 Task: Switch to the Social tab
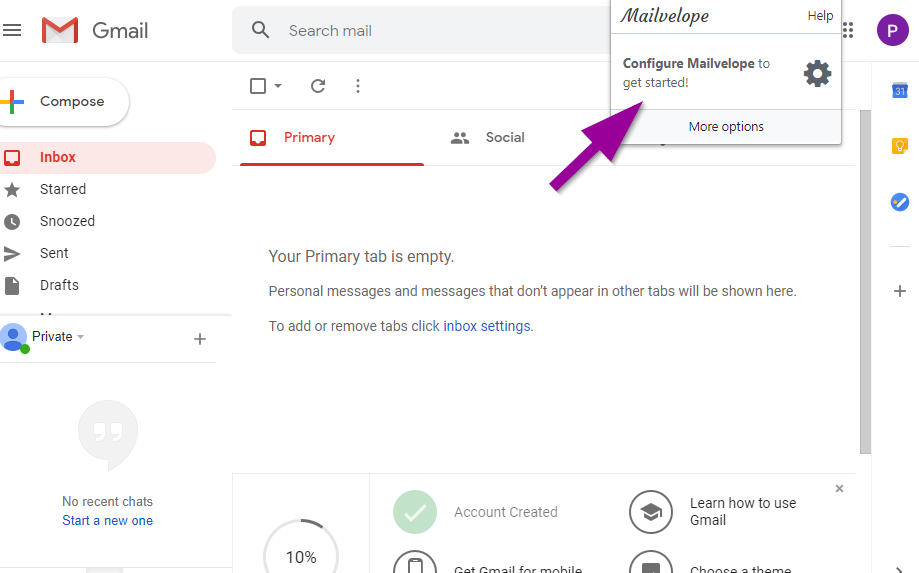point(504,138)
